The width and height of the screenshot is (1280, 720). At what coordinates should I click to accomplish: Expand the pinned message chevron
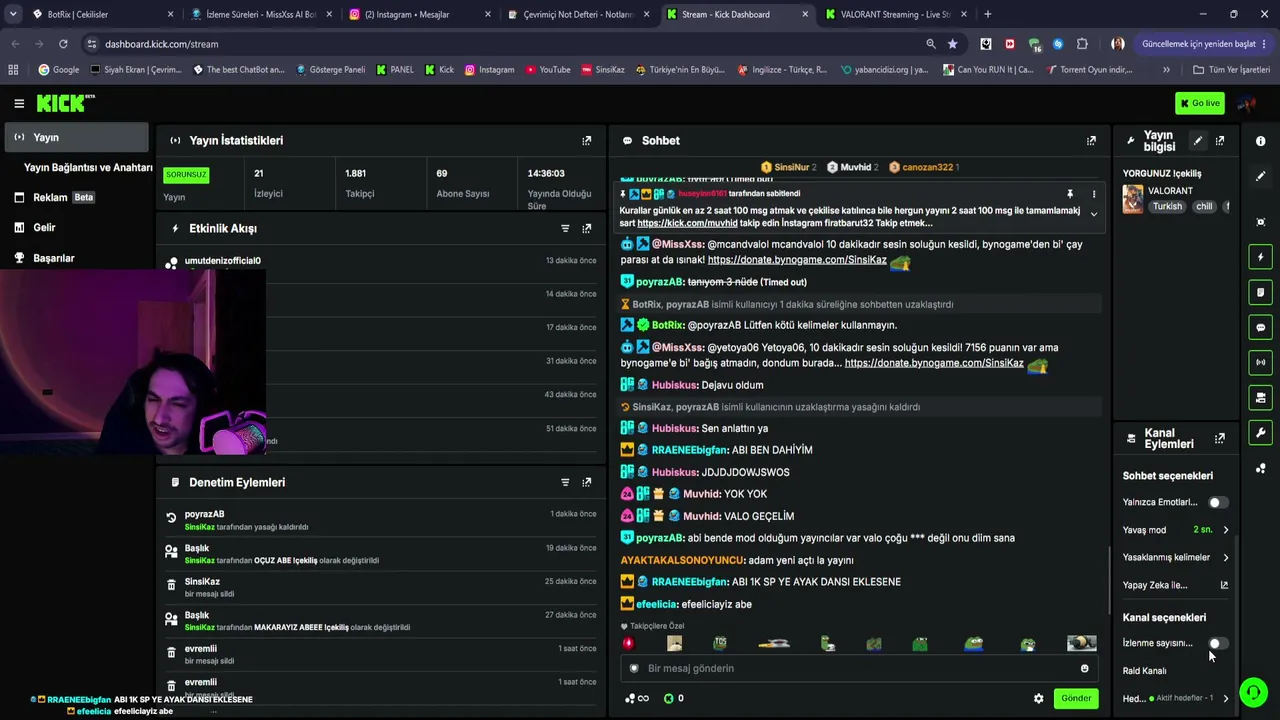pyautogui.click(x=1093, y=214)
